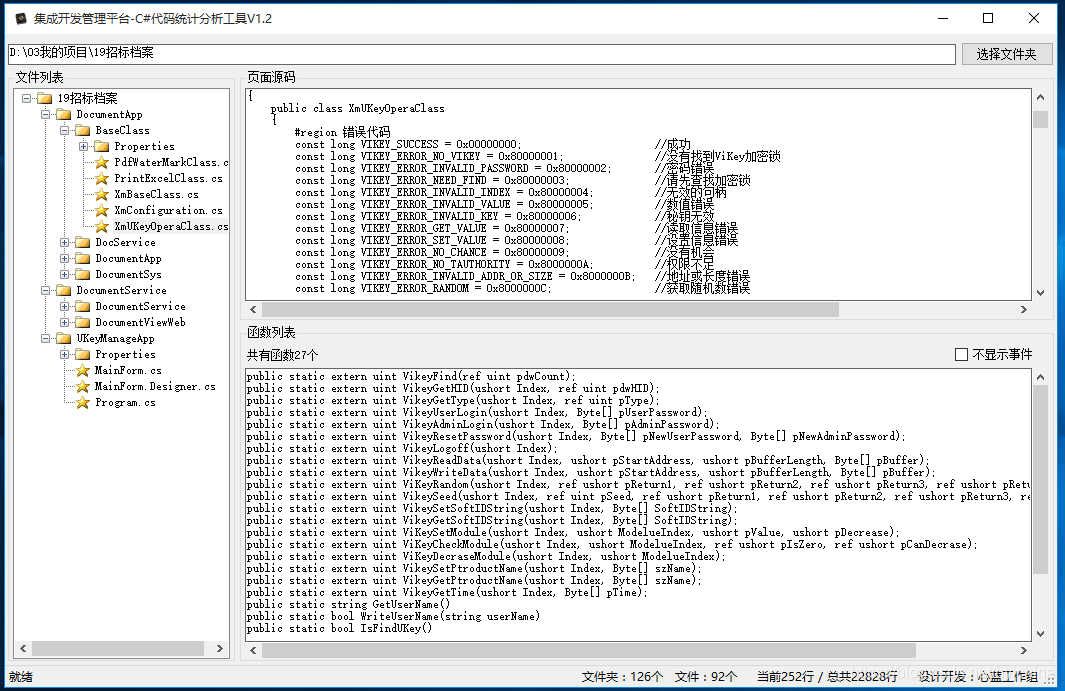Click the star icon of PdfWaterMarkClass.cs

[x=102, y=162]
